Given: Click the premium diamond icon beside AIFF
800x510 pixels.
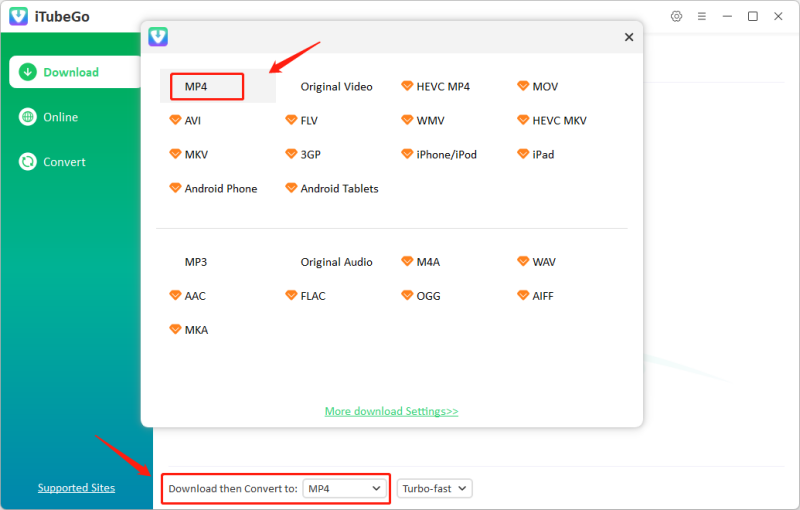Looking at the screenshot, I should 523,295.
